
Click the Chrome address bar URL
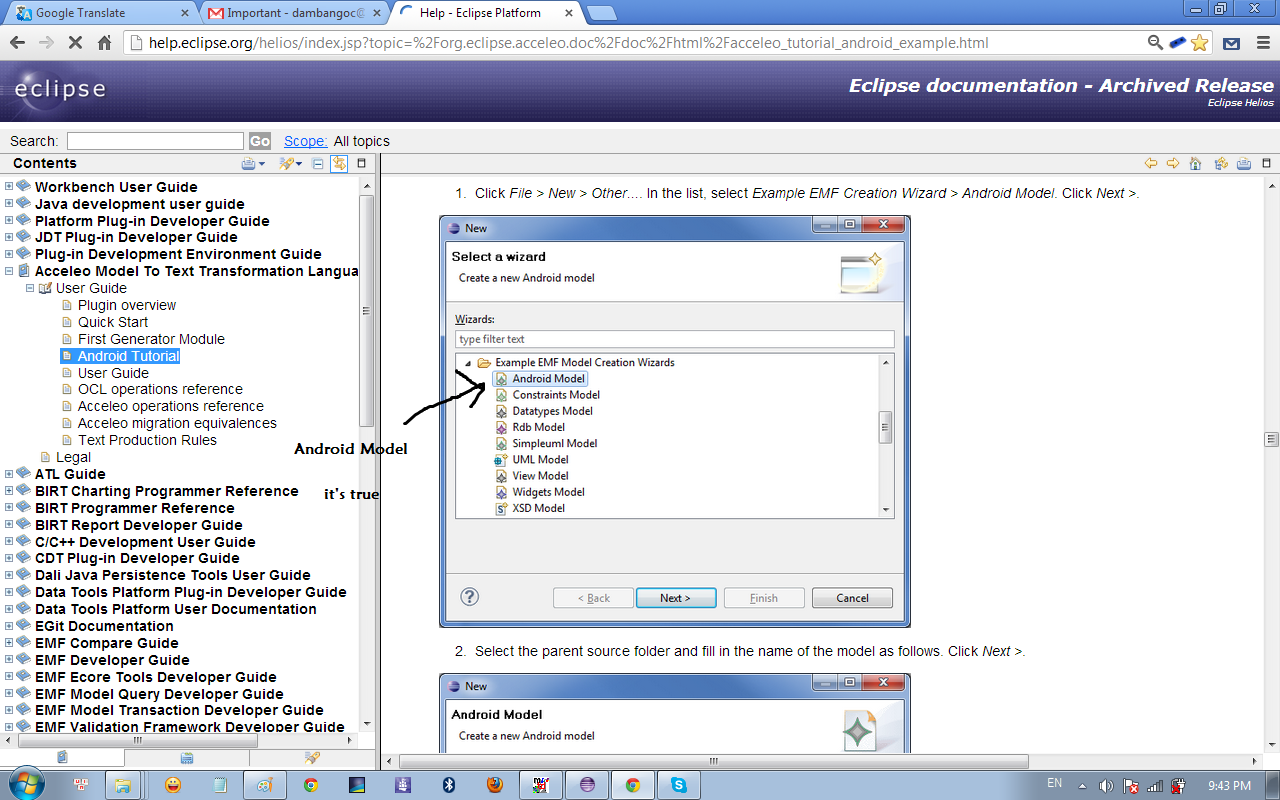pos(568,43)
